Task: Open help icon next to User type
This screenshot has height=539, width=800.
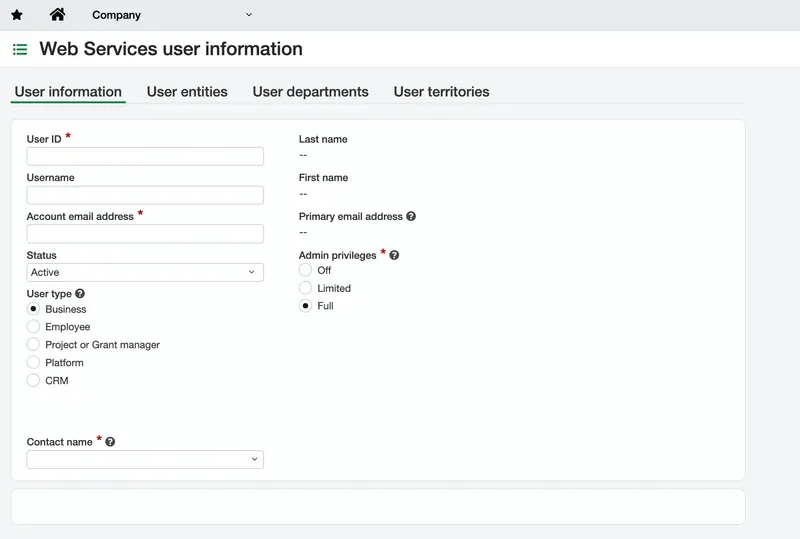Action: (80, 293)
